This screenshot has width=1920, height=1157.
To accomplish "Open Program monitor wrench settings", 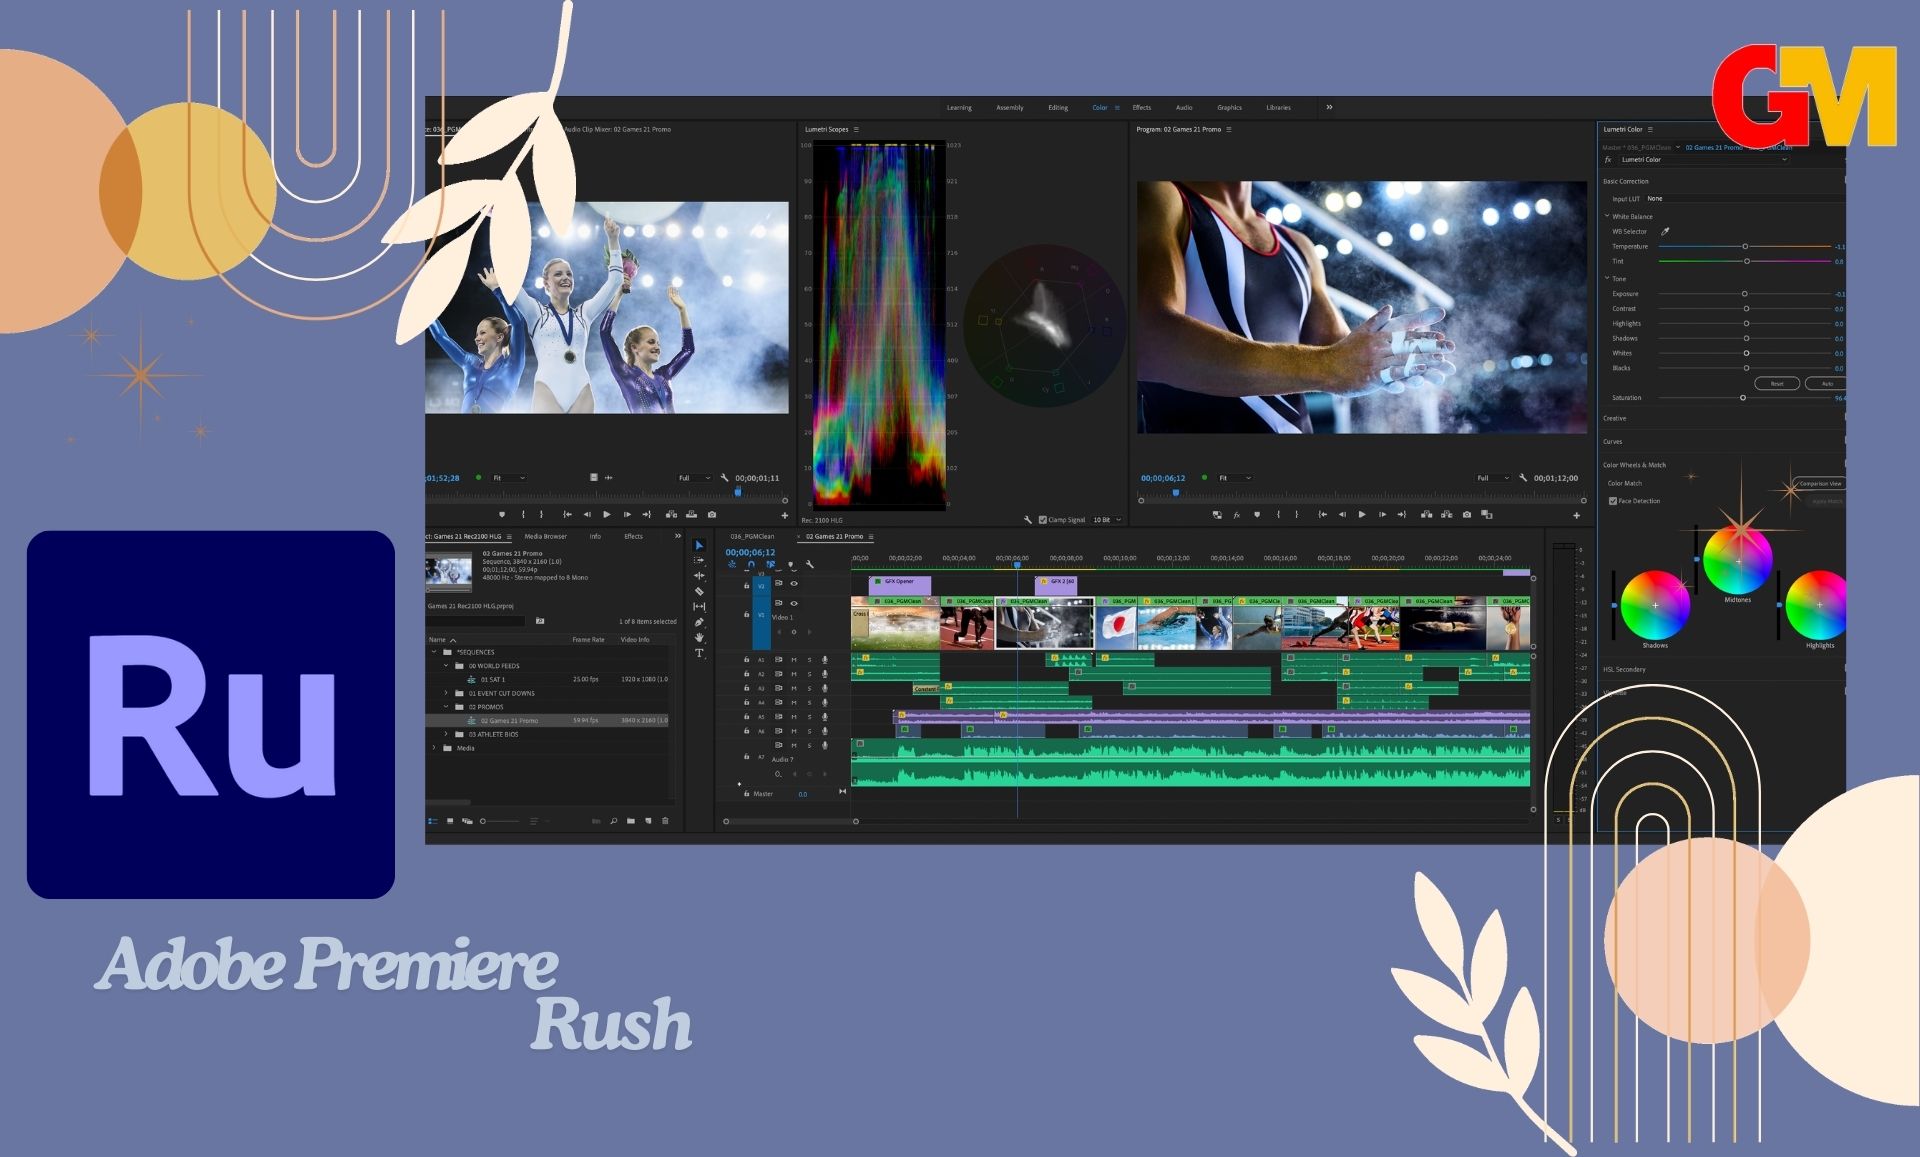I will 1523,478.
